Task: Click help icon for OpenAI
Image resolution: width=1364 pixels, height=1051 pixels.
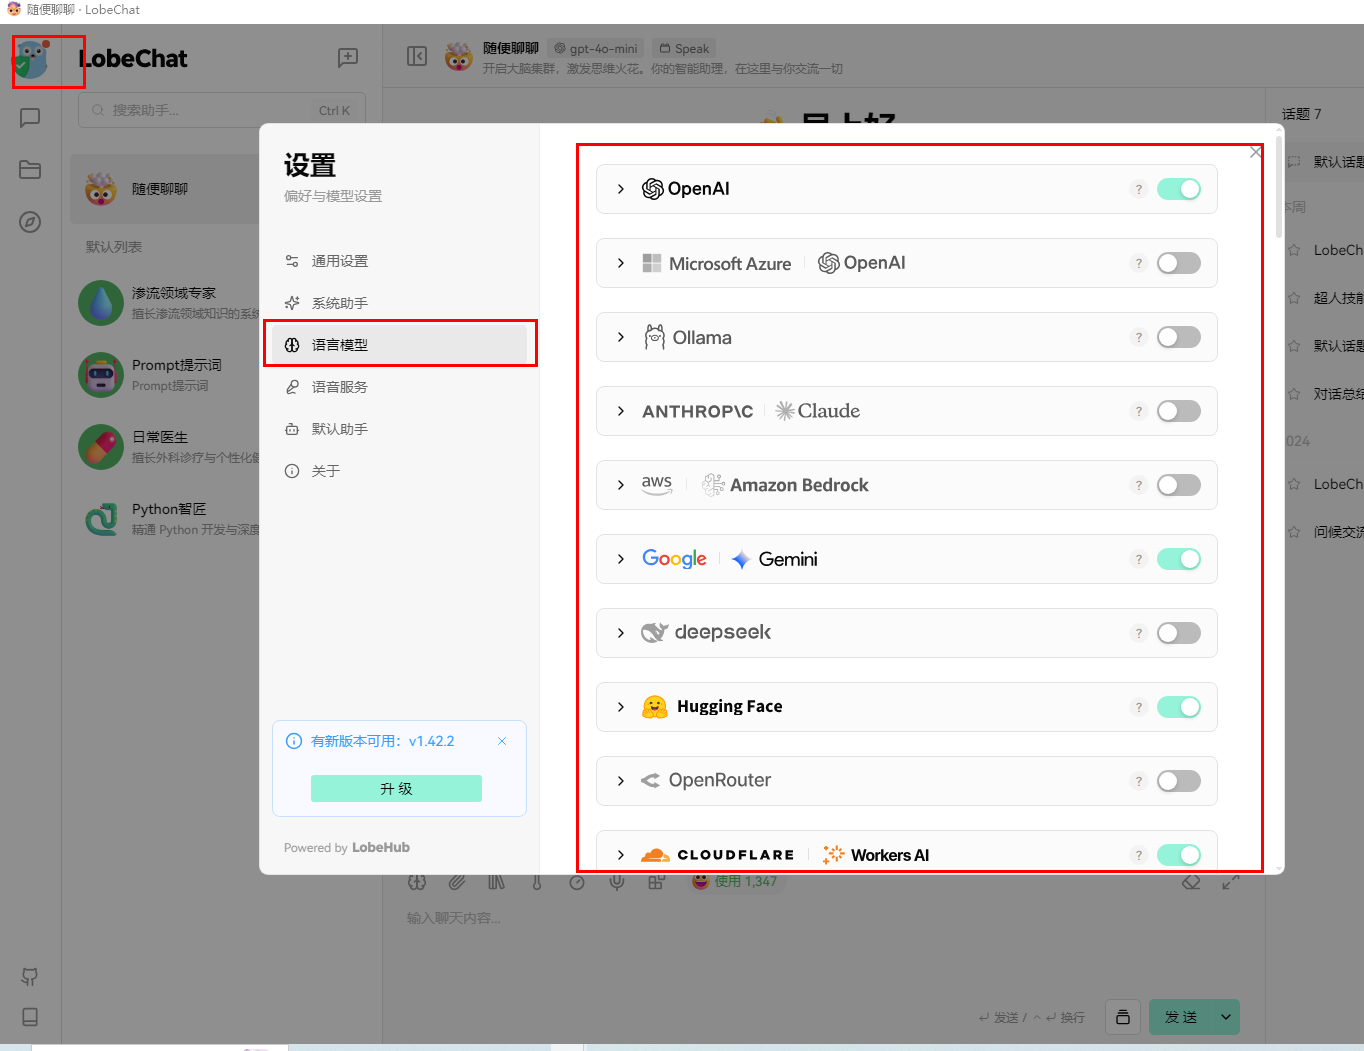Action: (x=1138, y=189)
